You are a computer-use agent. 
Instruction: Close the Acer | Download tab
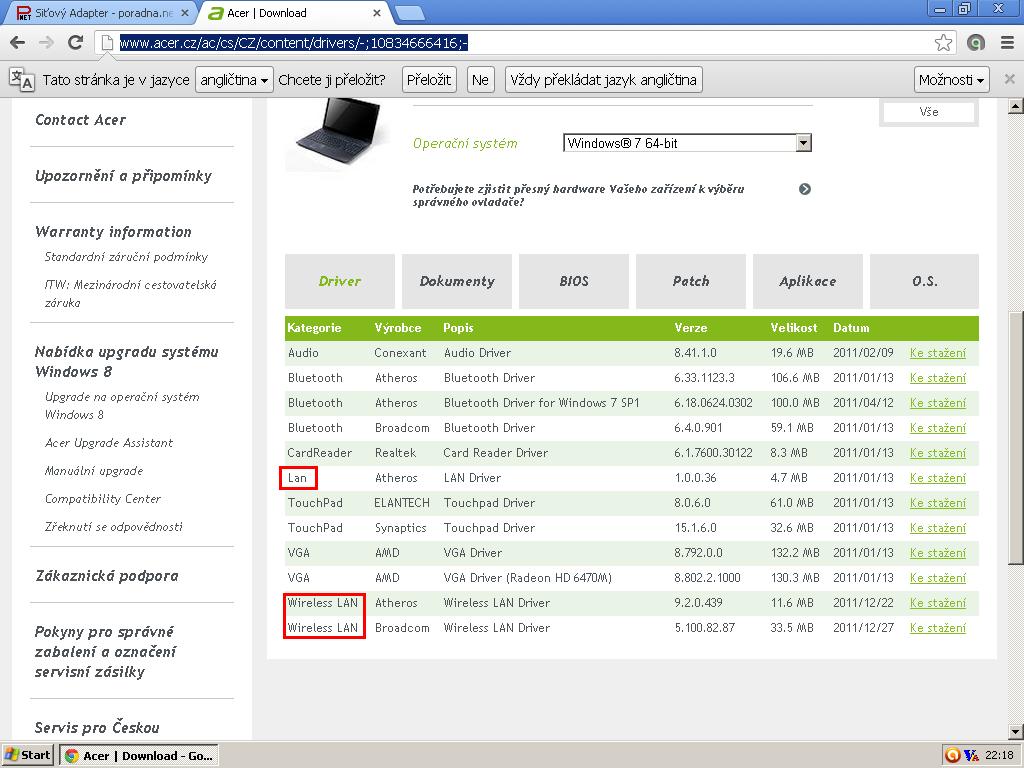click(x=377, y=13)
